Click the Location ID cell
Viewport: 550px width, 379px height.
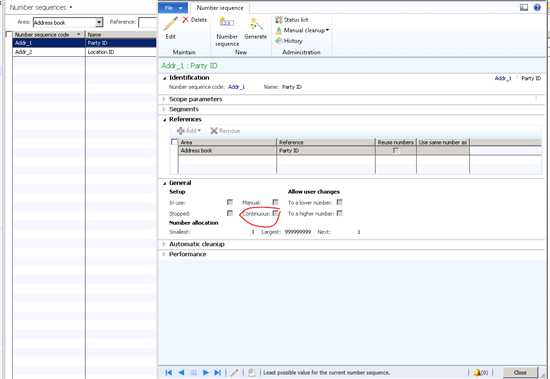tap(121, 52)
